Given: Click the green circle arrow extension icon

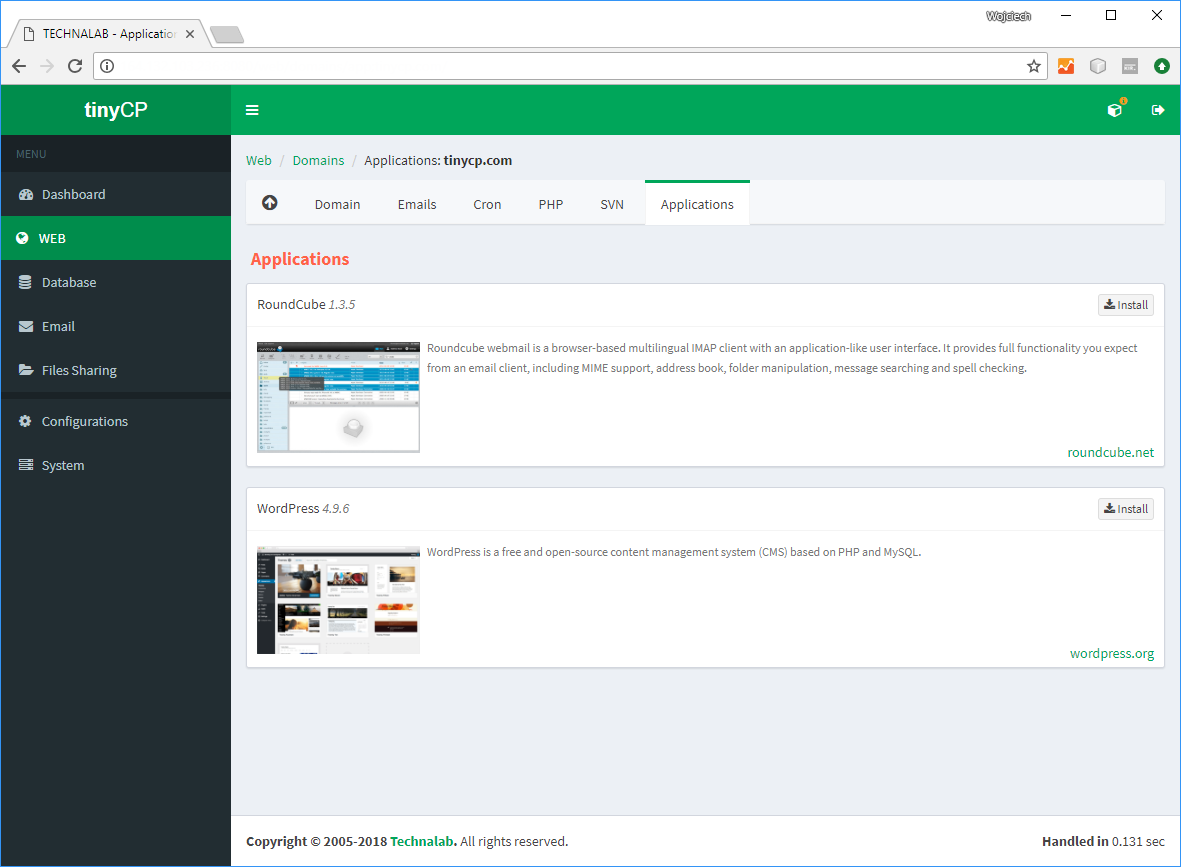Looking at the screenshot, I should pos(1162,66).
